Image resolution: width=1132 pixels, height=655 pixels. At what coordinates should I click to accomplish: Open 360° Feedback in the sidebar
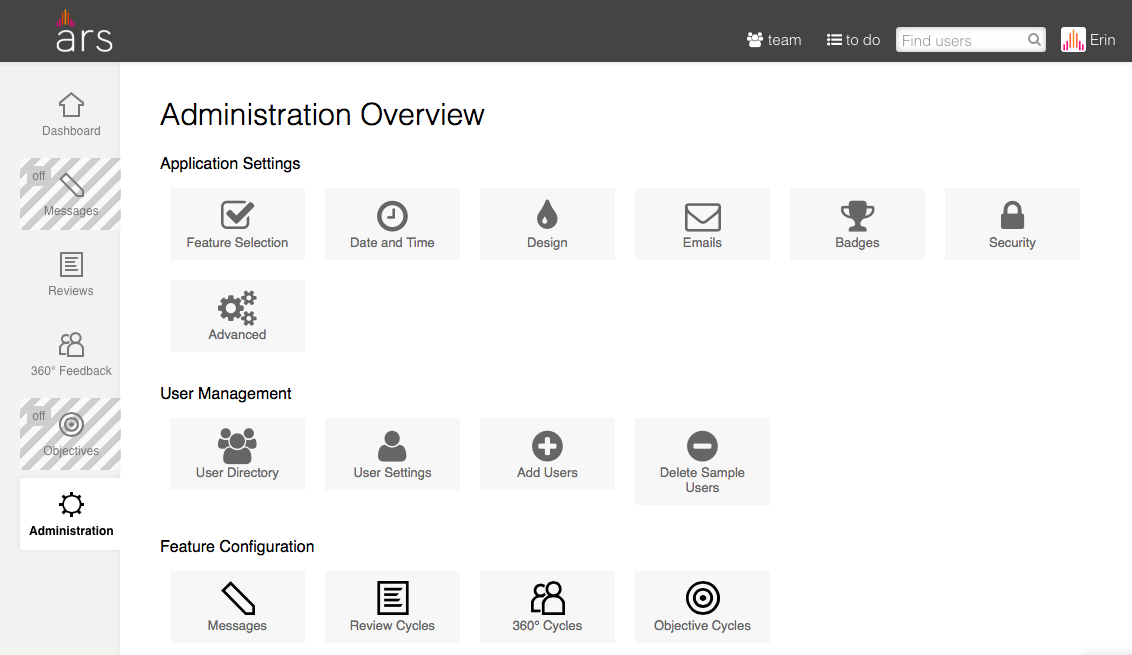pos(71,354)
